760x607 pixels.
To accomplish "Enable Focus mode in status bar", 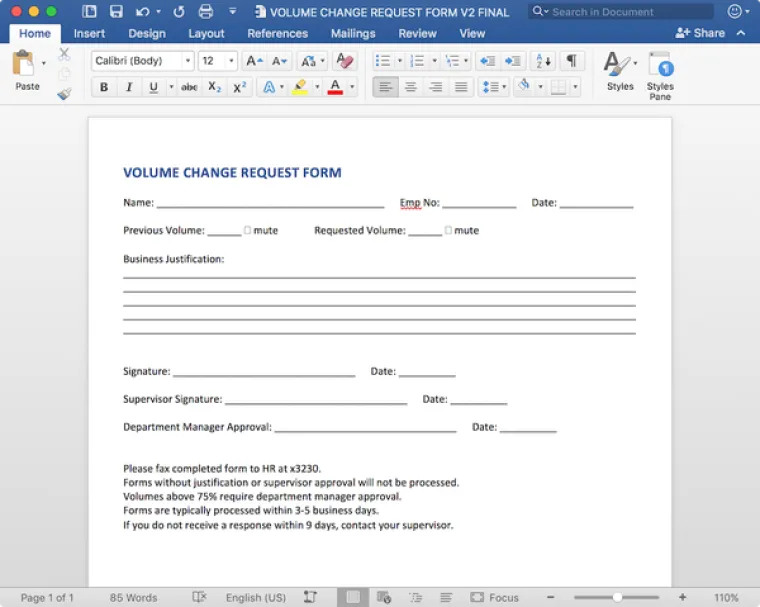I will (x=495, y=597).
